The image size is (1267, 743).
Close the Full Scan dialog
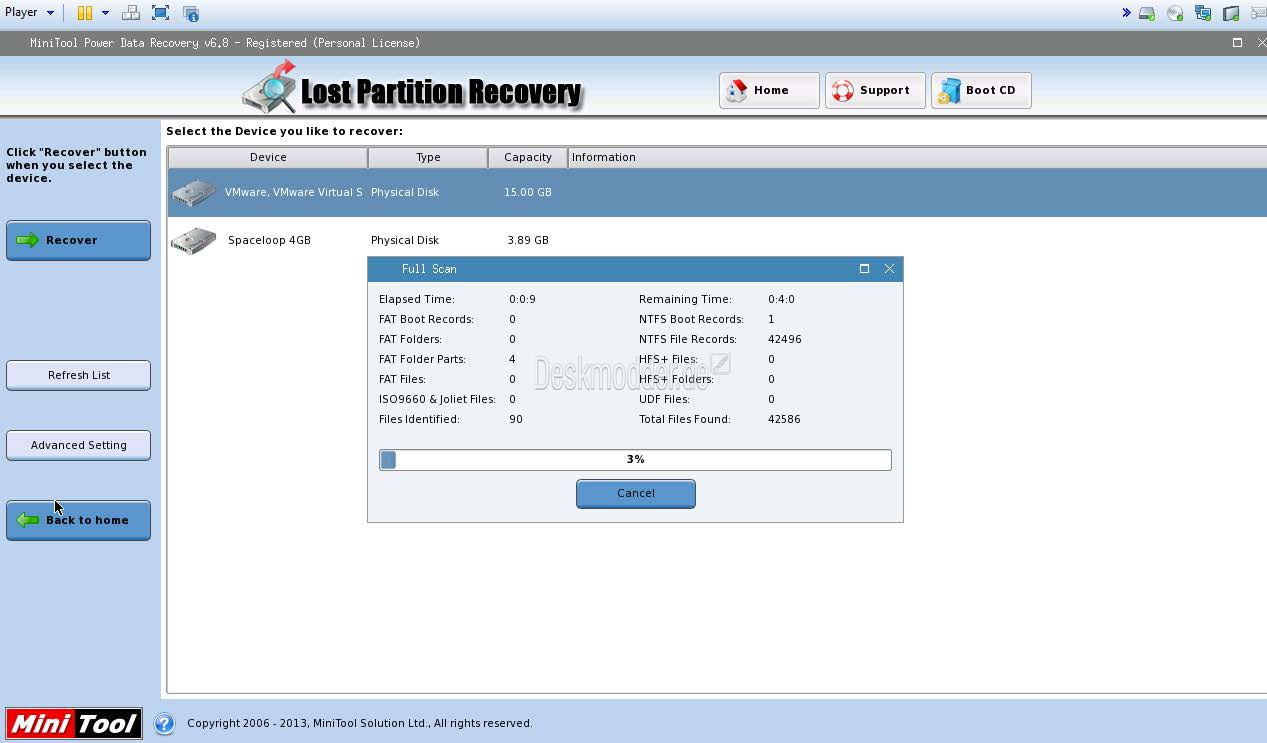[x=889, y=268]
